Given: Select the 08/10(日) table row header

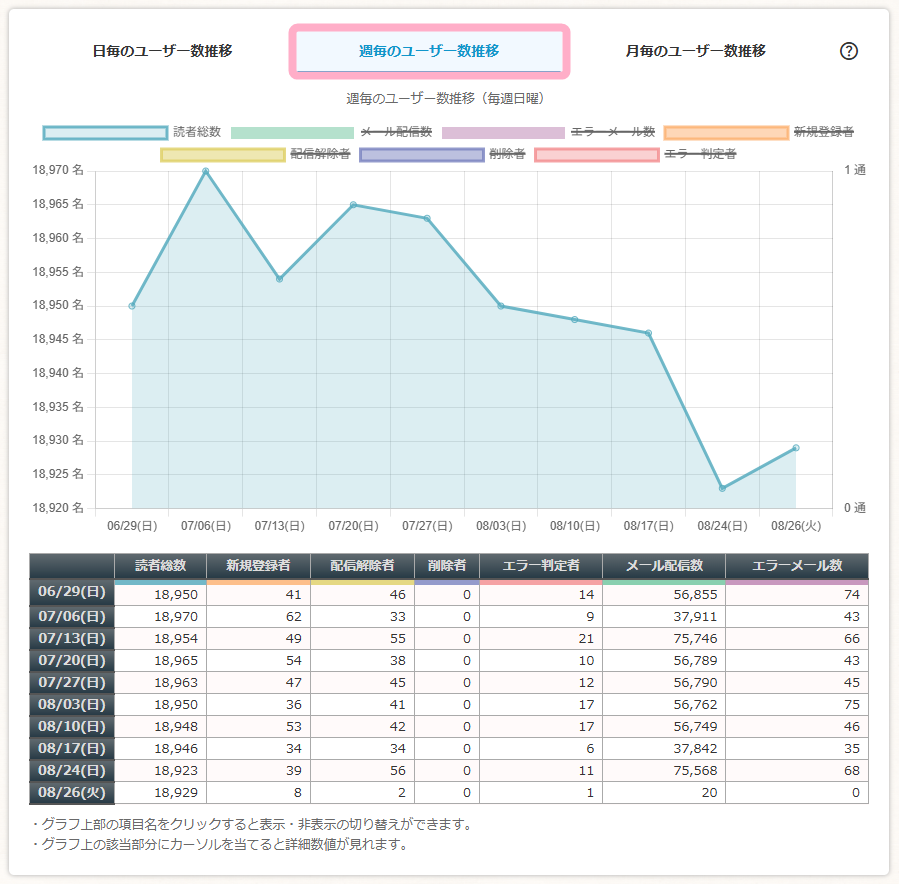Looking at the screenshot, I should tap(72, 726).
